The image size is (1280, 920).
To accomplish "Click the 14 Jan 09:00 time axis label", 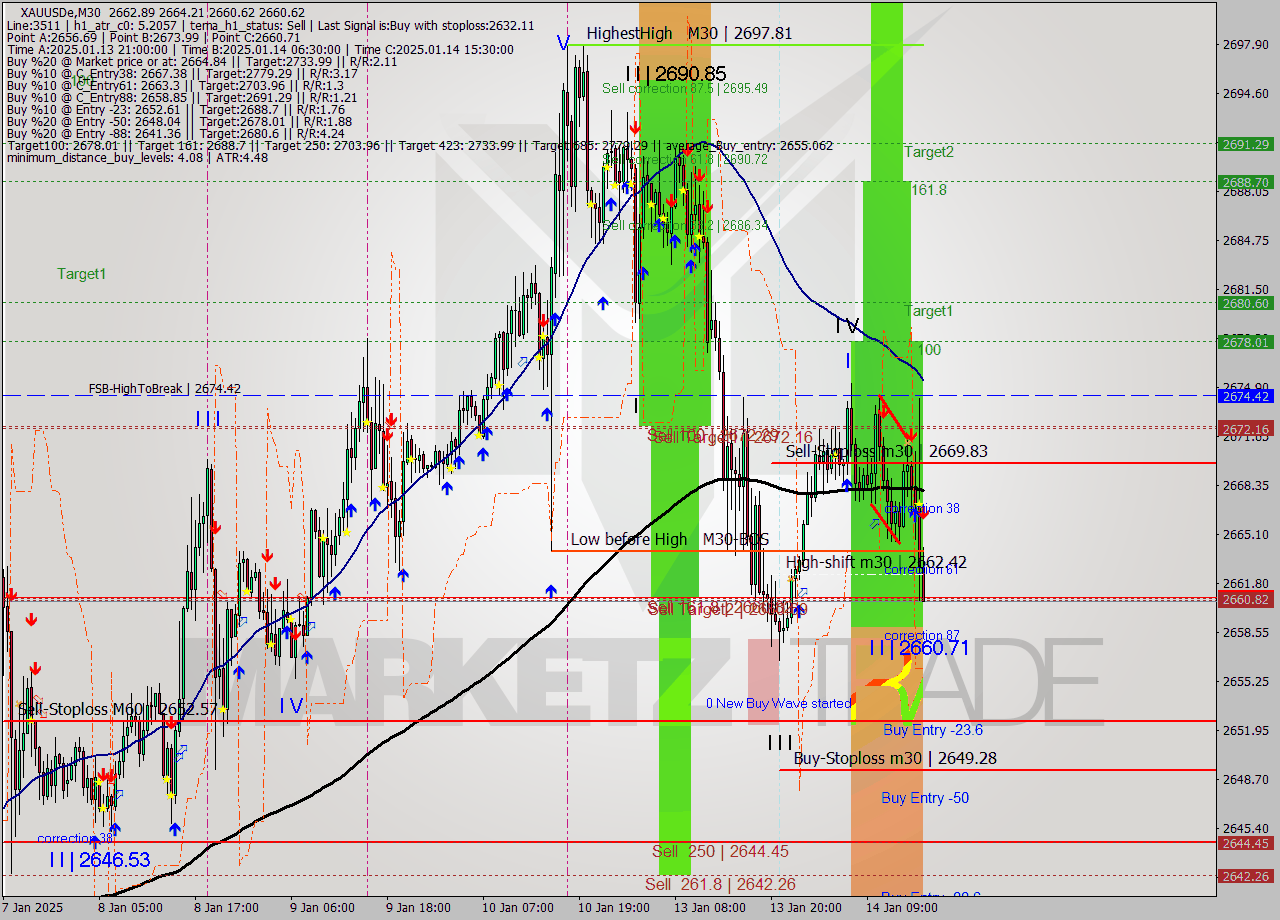I will [x=903, y=908].
